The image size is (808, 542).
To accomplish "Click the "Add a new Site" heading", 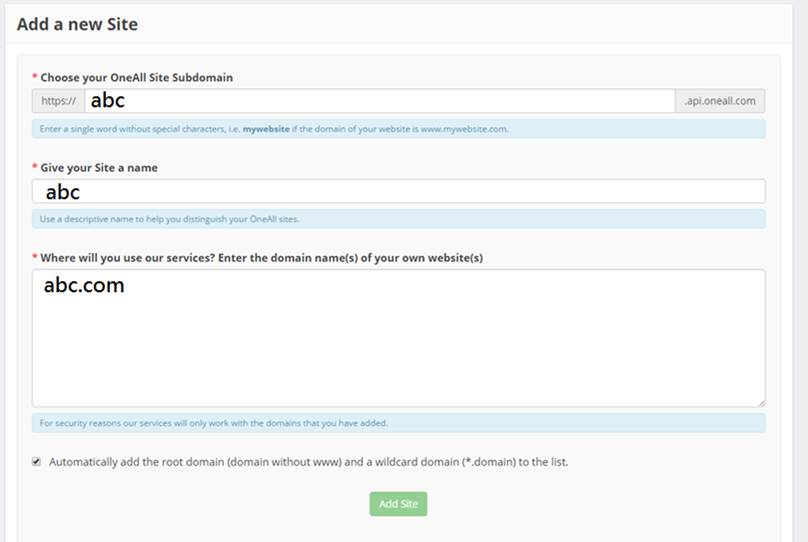I will point(77,24).
